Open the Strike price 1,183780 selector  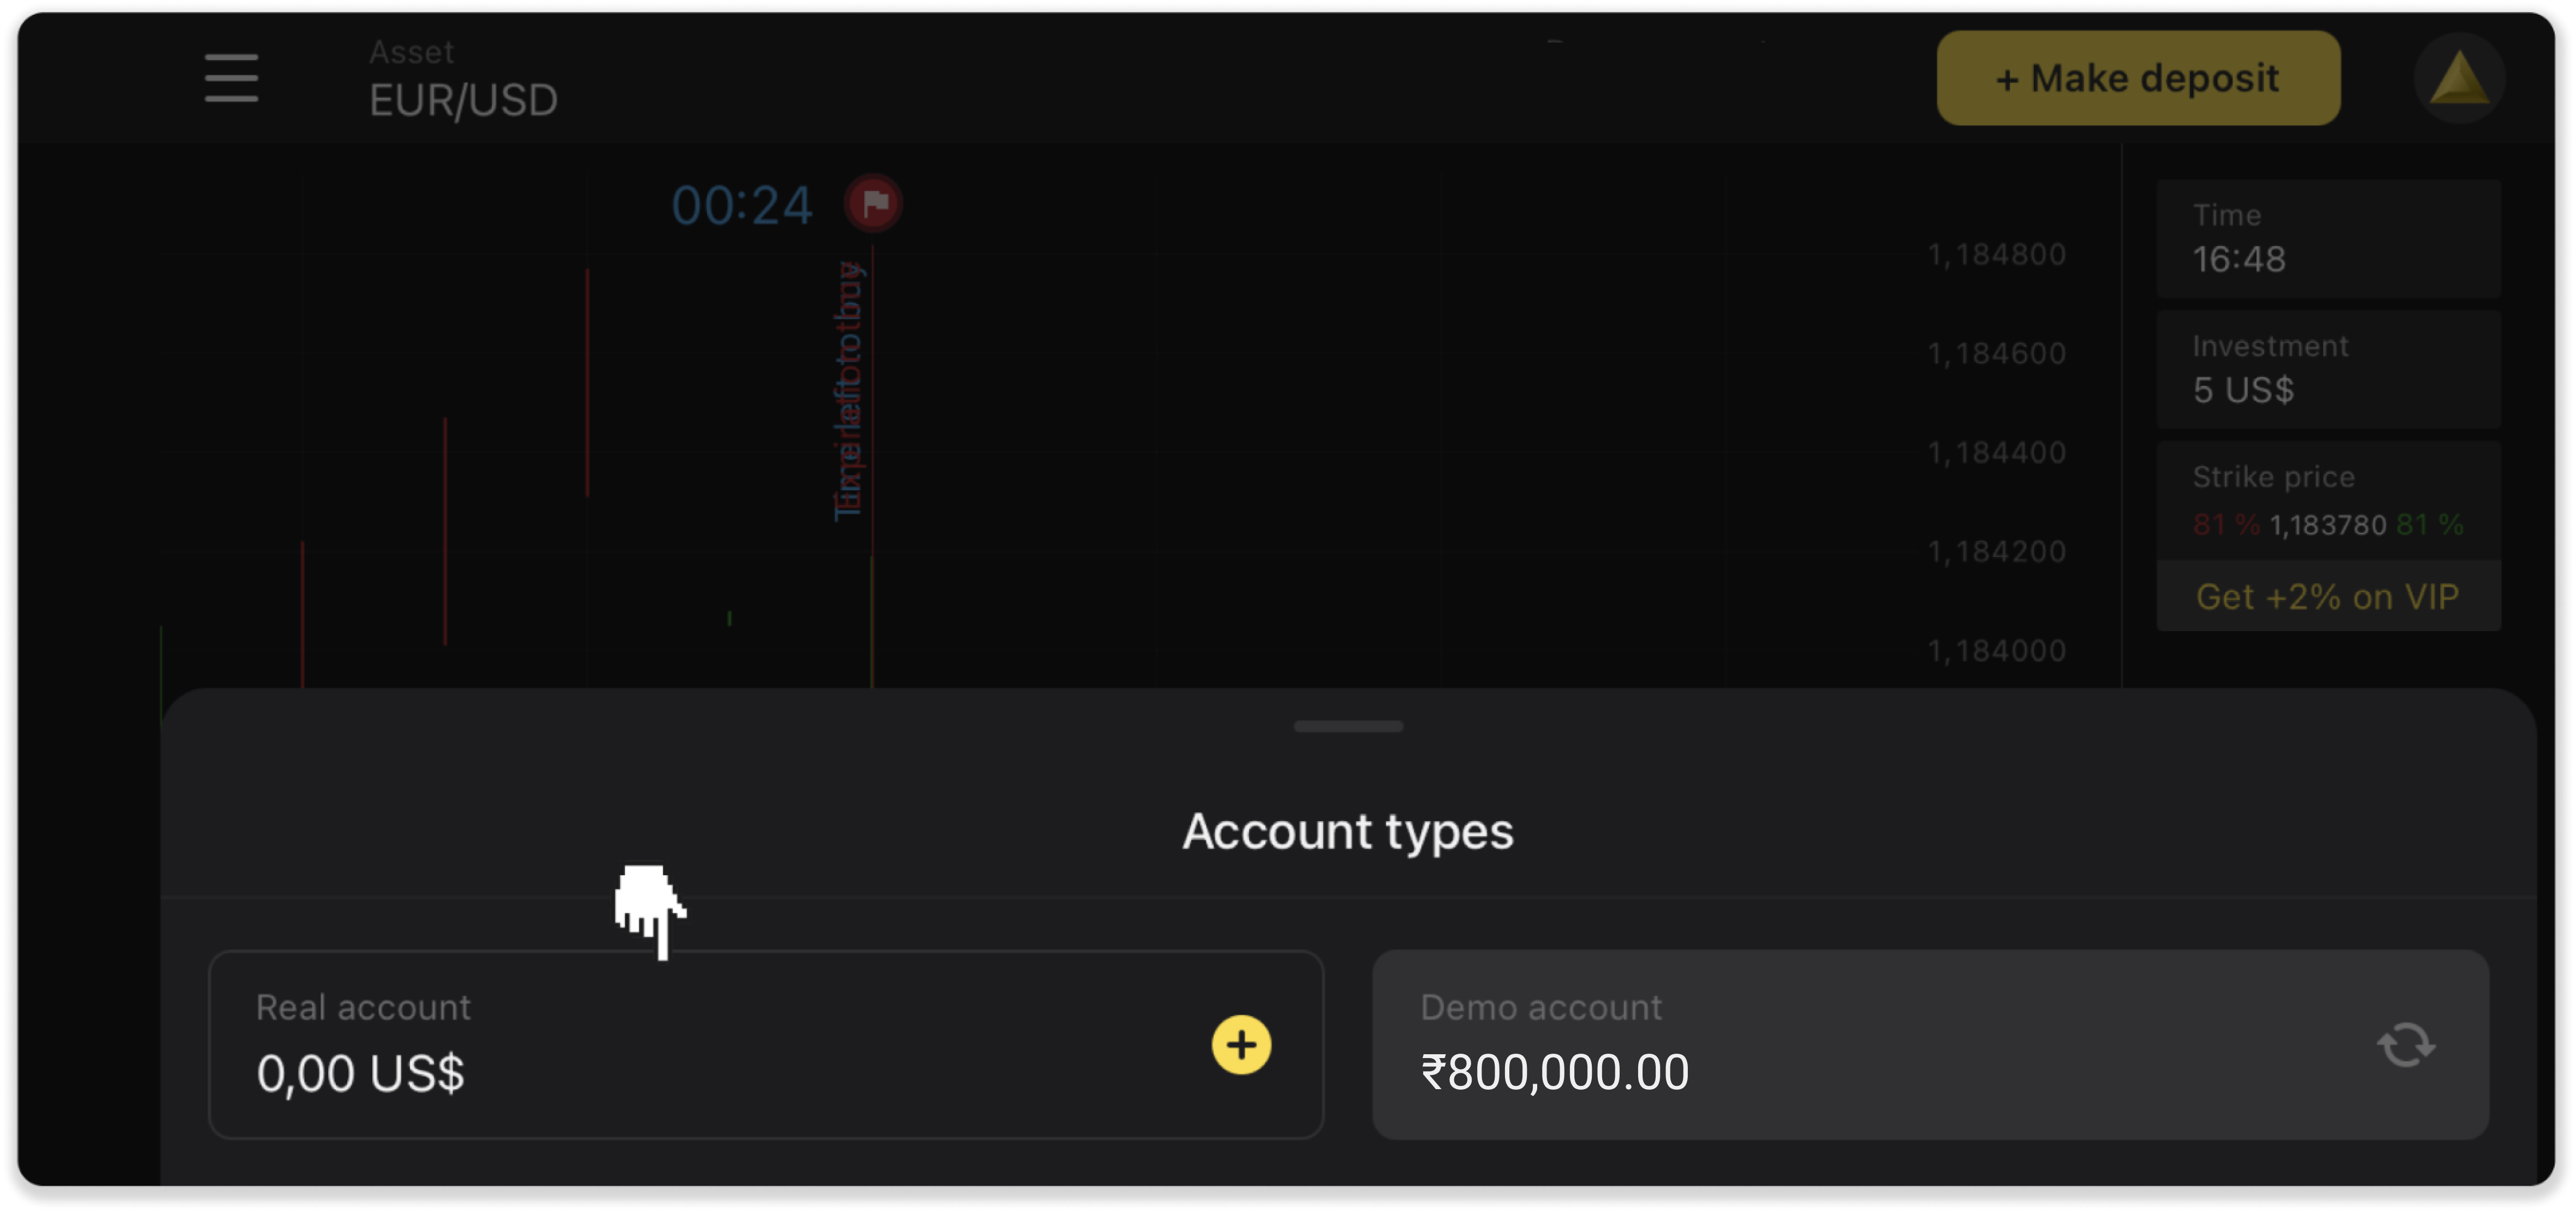[2327, 524]
